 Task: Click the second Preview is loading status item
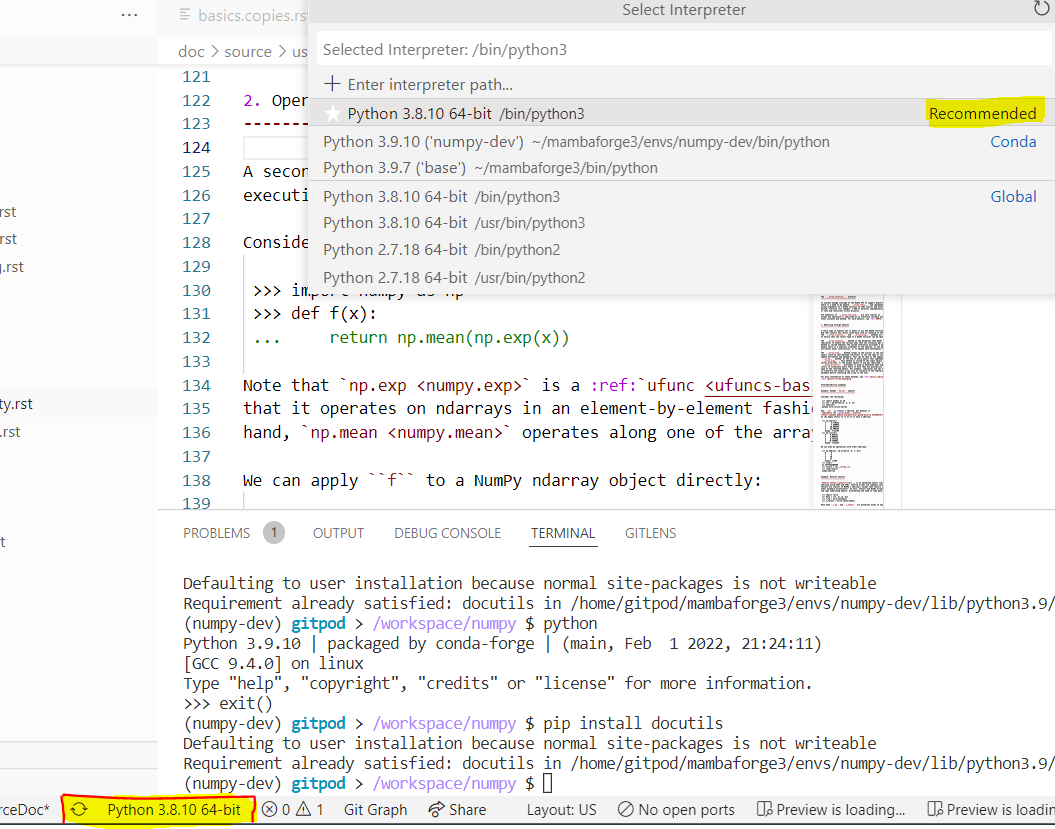[x=990, y=809]
